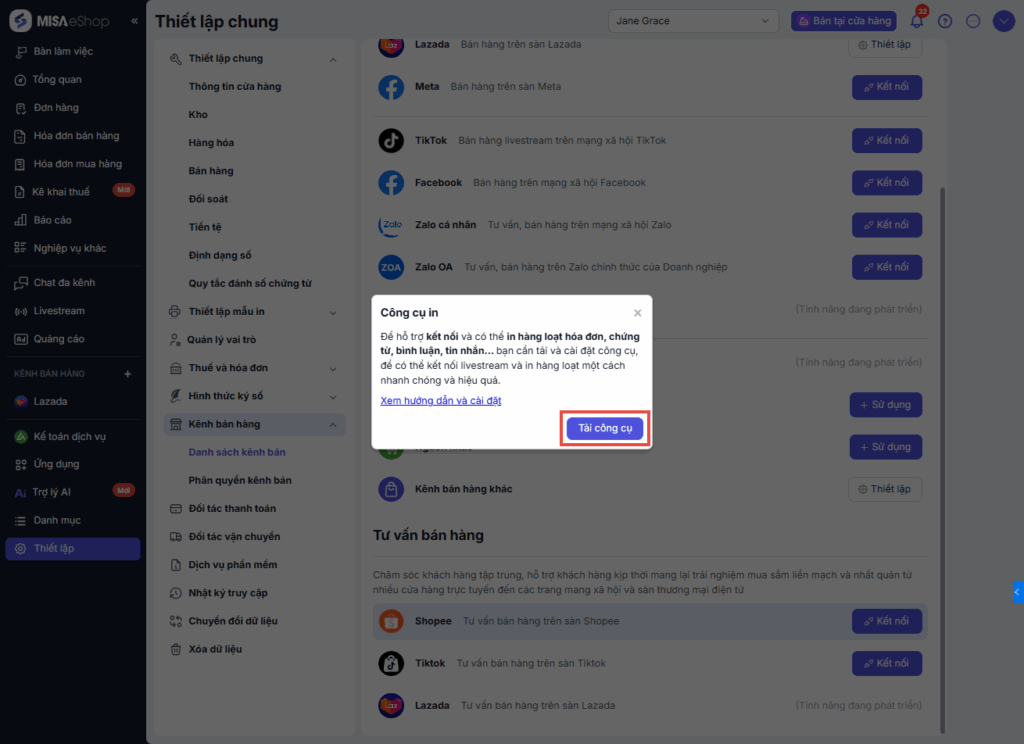Collapse the left sidebar with double-chevron icon
The image size is (1024, 744).
click(135, 21)
